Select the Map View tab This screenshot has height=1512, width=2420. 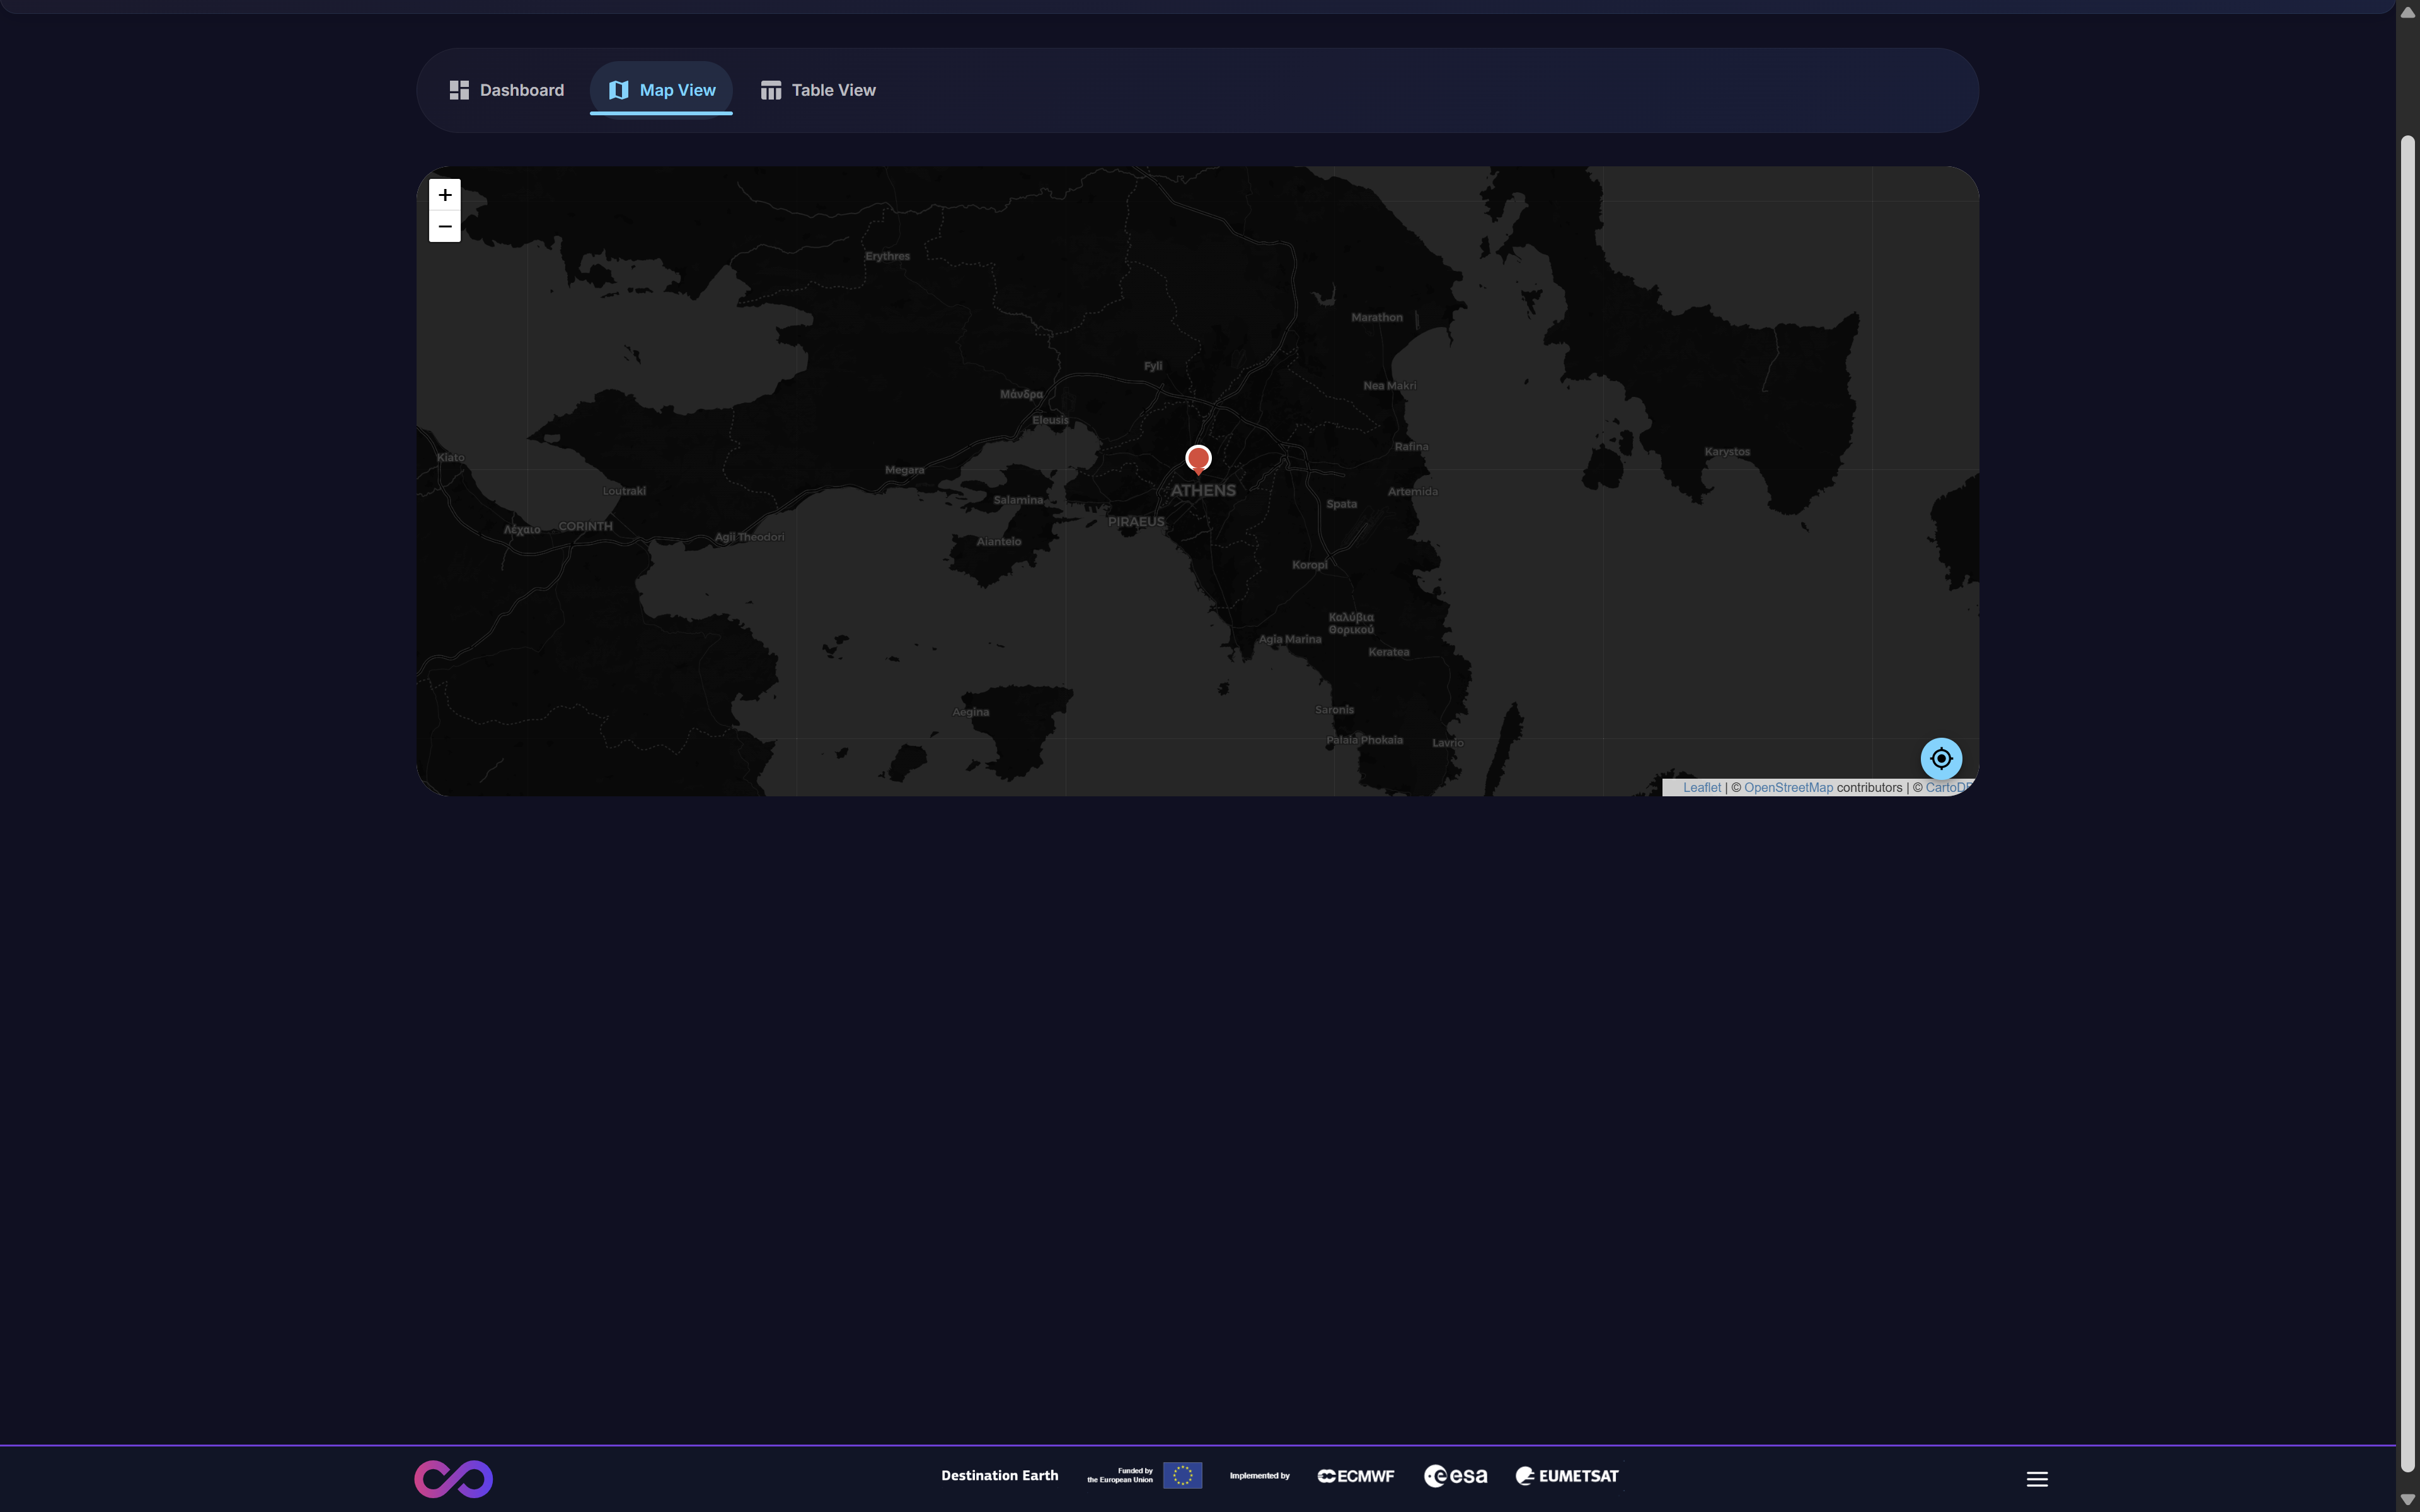pyautogui.click(x=661, y=90)
